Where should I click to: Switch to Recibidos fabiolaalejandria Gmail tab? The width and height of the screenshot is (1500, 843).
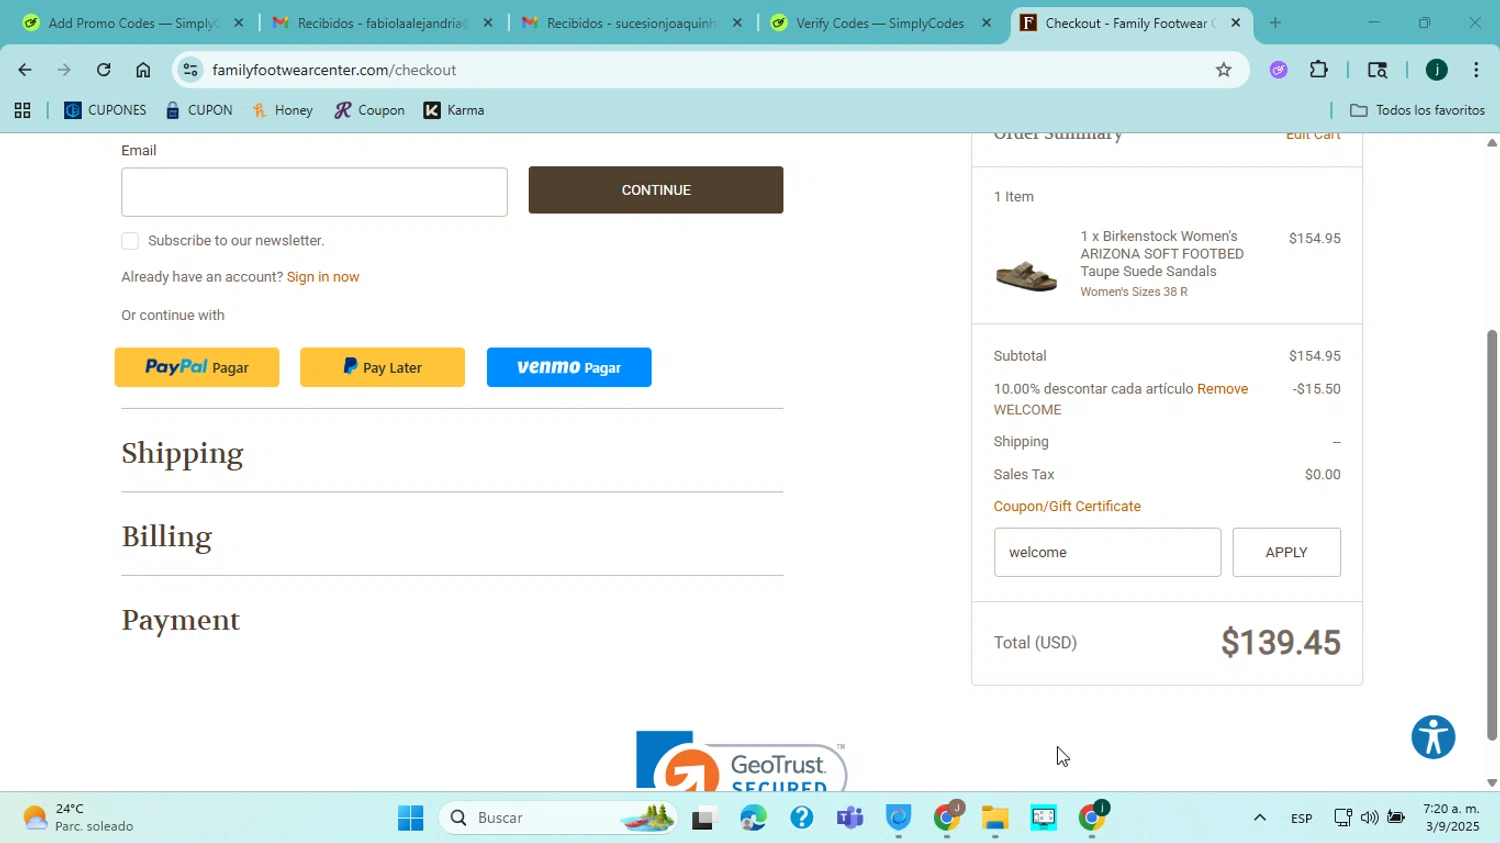[382, 23]
